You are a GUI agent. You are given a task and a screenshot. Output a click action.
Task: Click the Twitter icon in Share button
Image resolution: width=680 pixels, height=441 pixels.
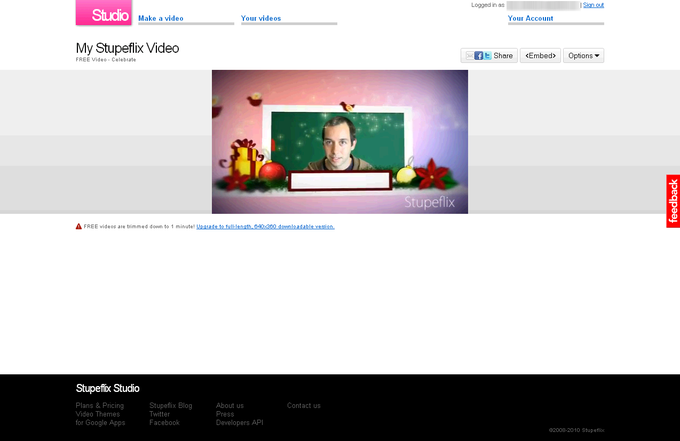pos(487,56)
